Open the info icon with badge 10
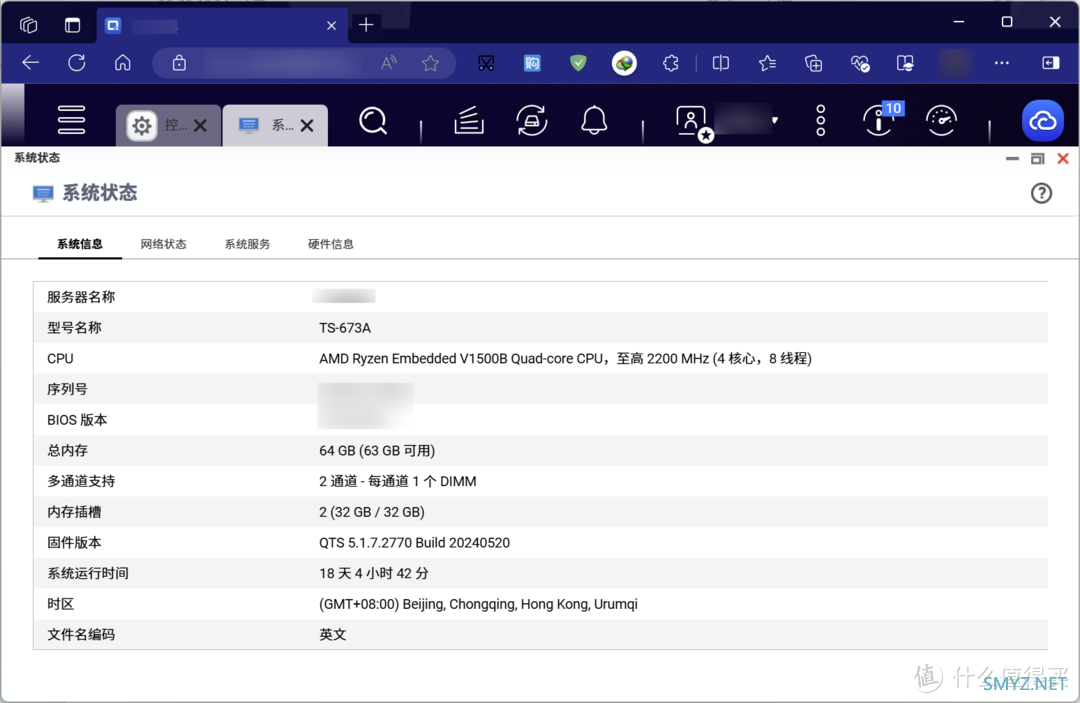Viewport: 1080px width, 703px height. coord(881,120)
